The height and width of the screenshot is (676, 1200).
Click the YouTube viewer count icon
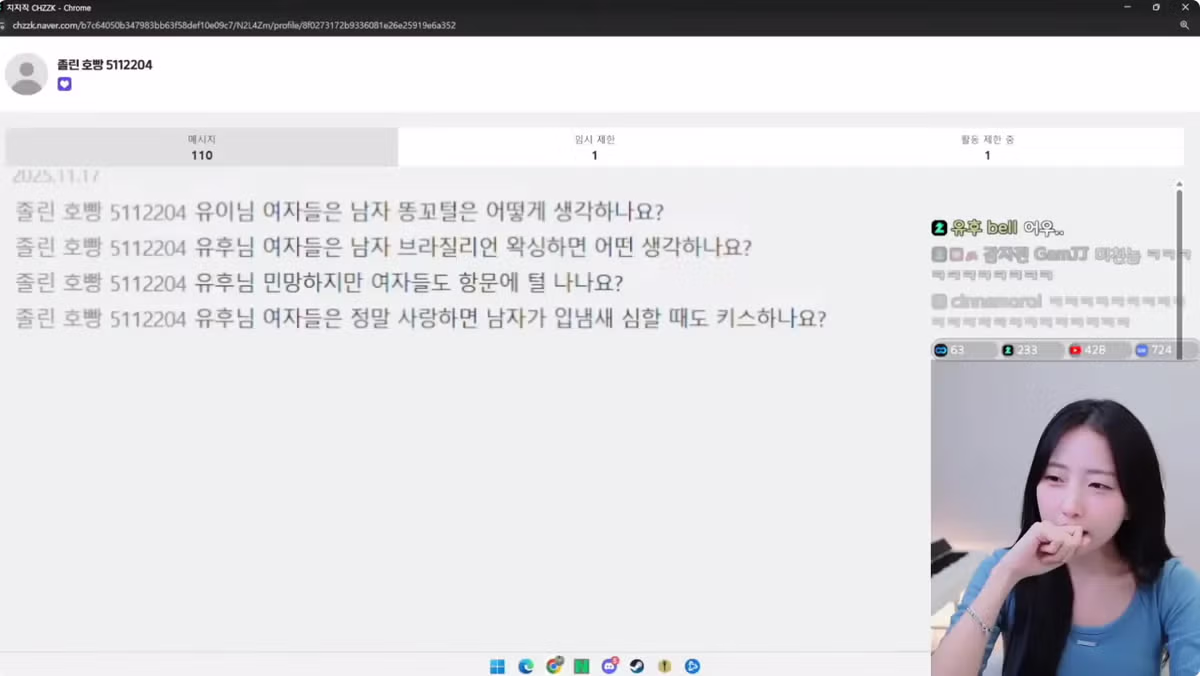coord(1075,349)
